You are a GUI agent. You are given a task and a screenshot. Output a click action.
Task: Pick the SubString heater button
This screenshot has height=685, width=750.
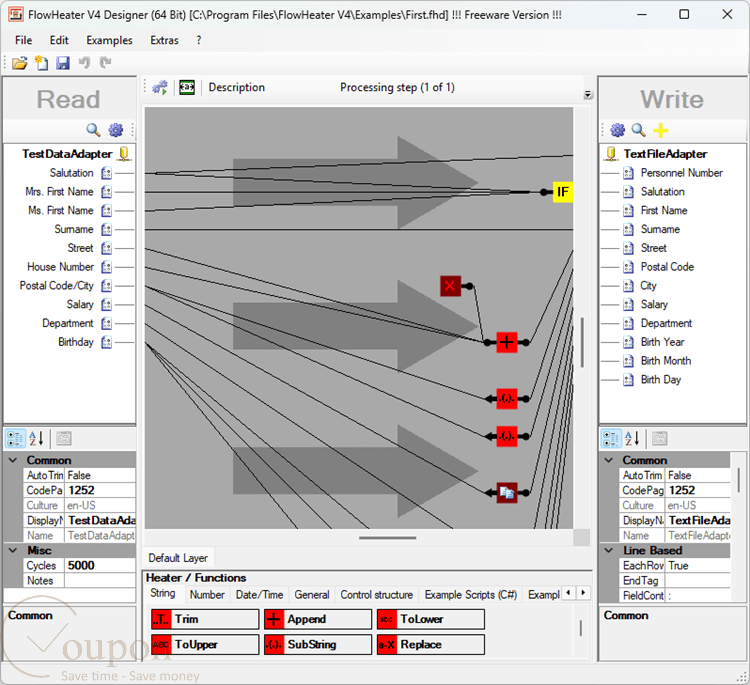coord(318,645)
